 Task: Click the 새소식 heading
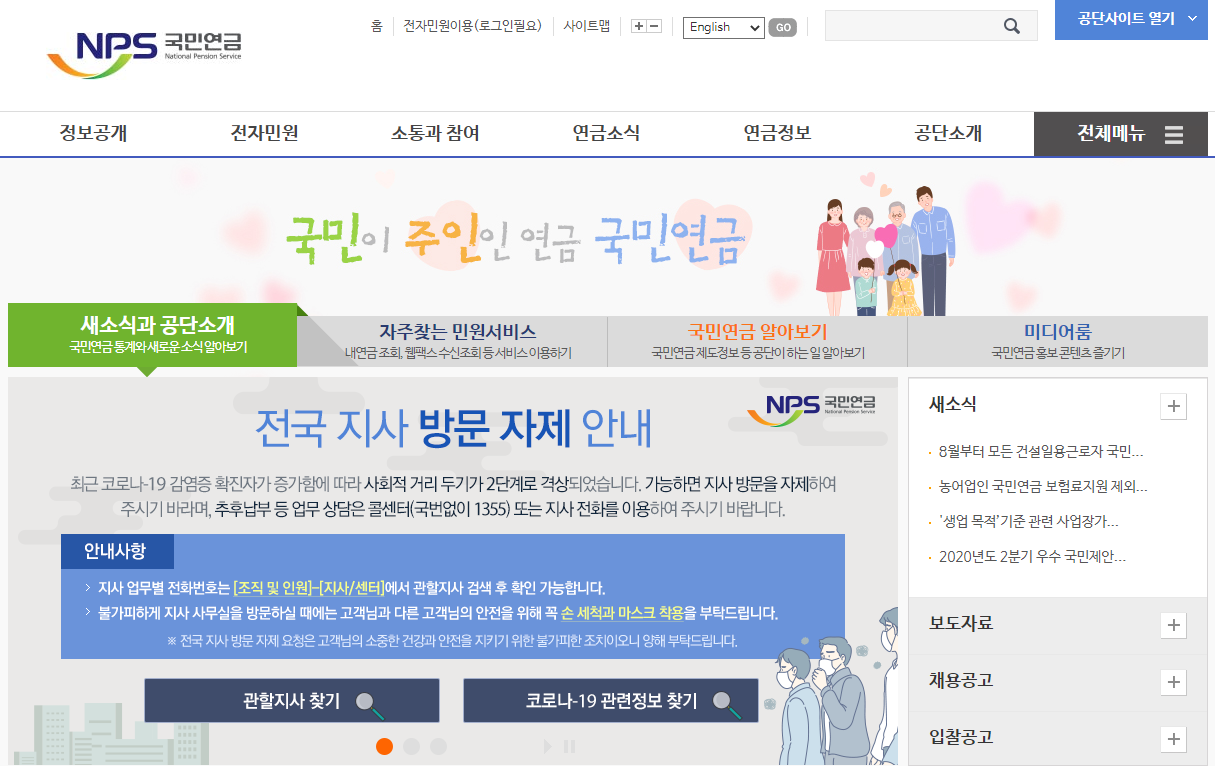tap(953, 405)
